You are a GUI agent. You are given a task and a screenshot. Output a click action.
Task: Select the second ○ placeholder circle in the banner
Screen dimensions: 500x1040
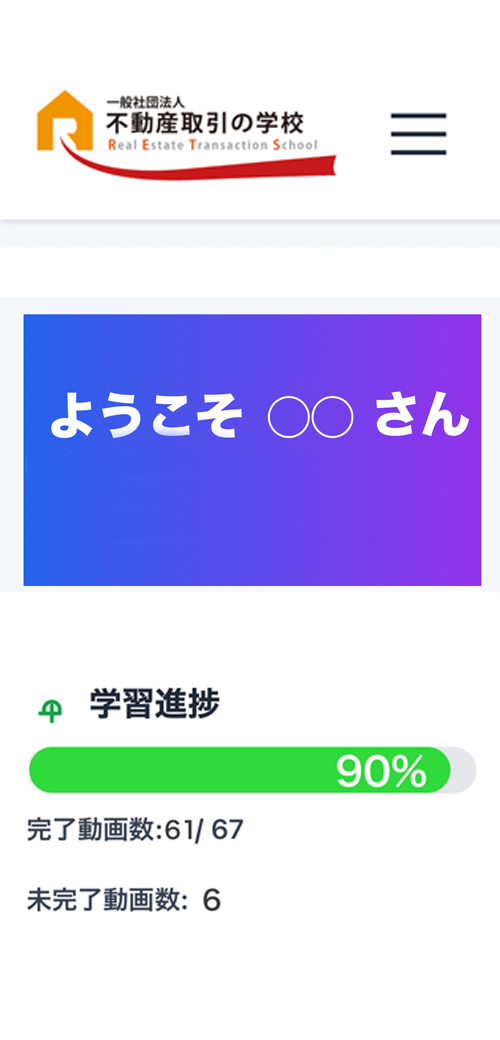pos(332,419)
